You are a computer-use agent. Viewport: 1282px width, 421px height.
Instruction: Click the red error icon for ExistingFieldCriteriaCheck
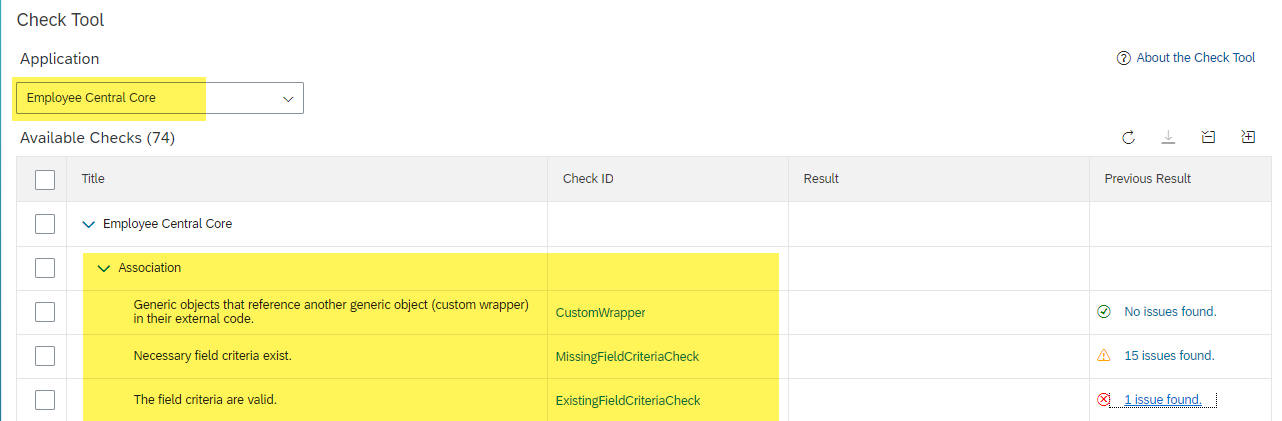1104,399
